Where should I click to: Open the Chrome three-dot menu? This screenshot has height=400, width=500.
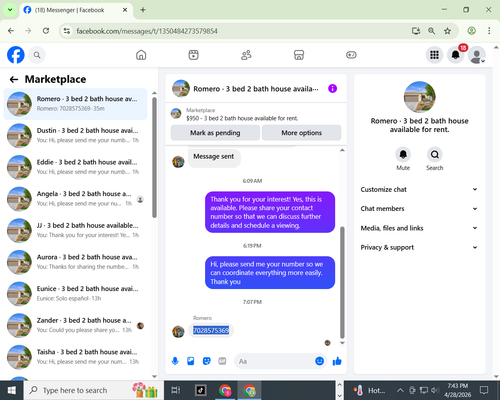click(489, 31)
